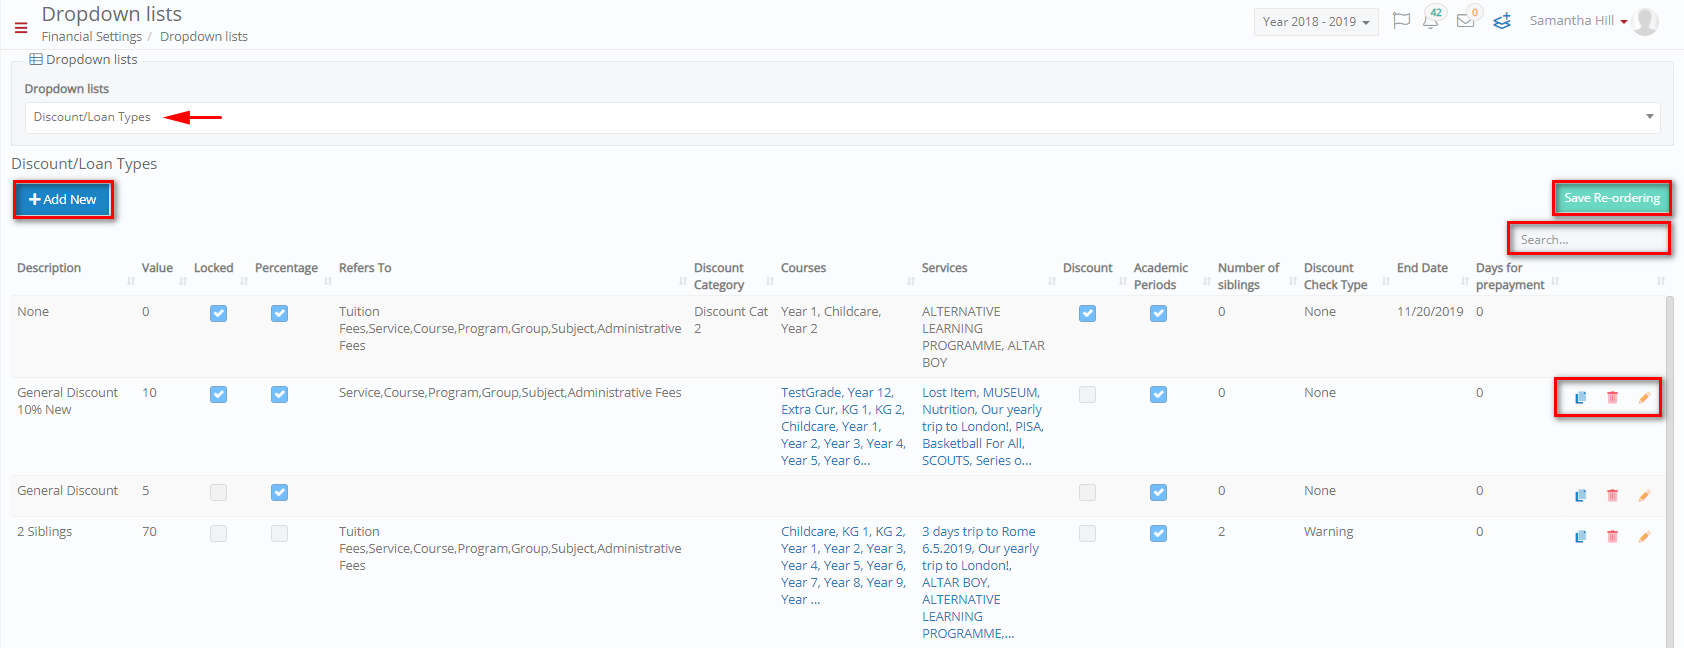Delete the General Discount 10% New row
Image resolution: width=1684 pixels, height=648 pixels.
tap(1612, 398)
